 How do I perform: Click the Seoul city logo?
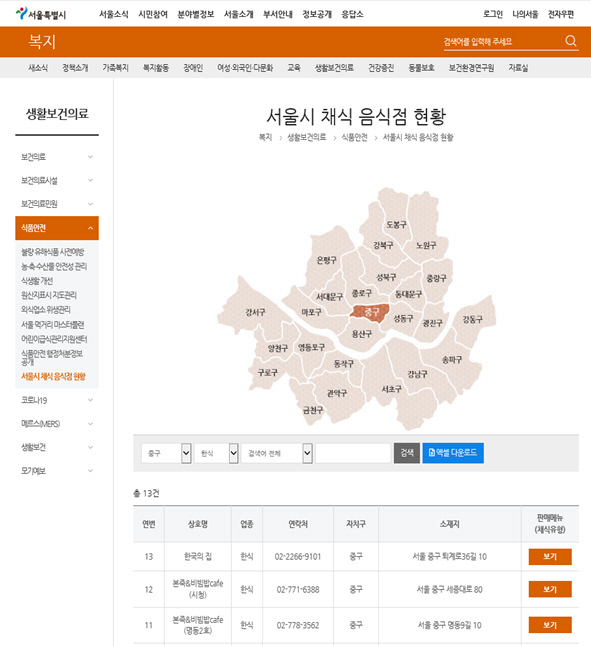pos(41,14)
